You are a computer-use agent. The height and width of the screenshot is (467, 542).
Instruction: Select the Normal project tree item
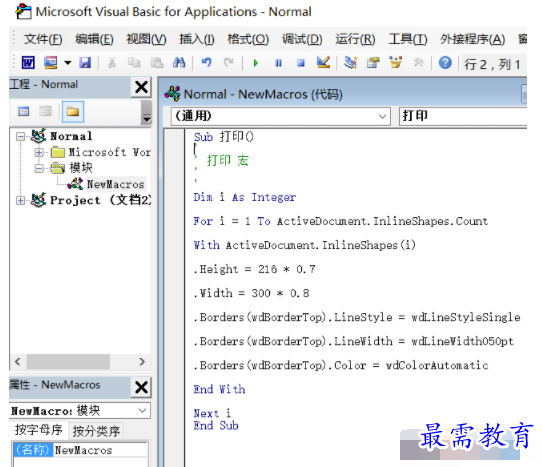(x=71, y=136)
